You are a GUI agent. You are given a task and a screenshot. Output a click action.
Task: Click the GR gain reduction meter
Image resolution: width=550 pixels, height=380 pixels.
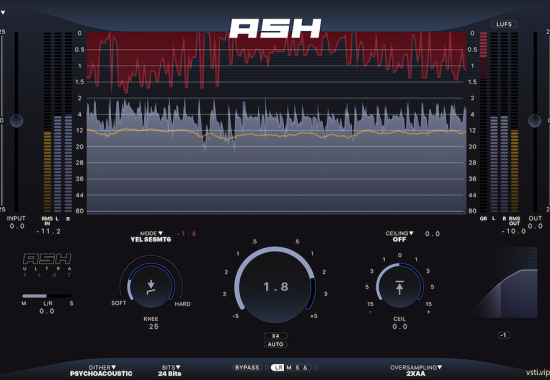[483, 122]
